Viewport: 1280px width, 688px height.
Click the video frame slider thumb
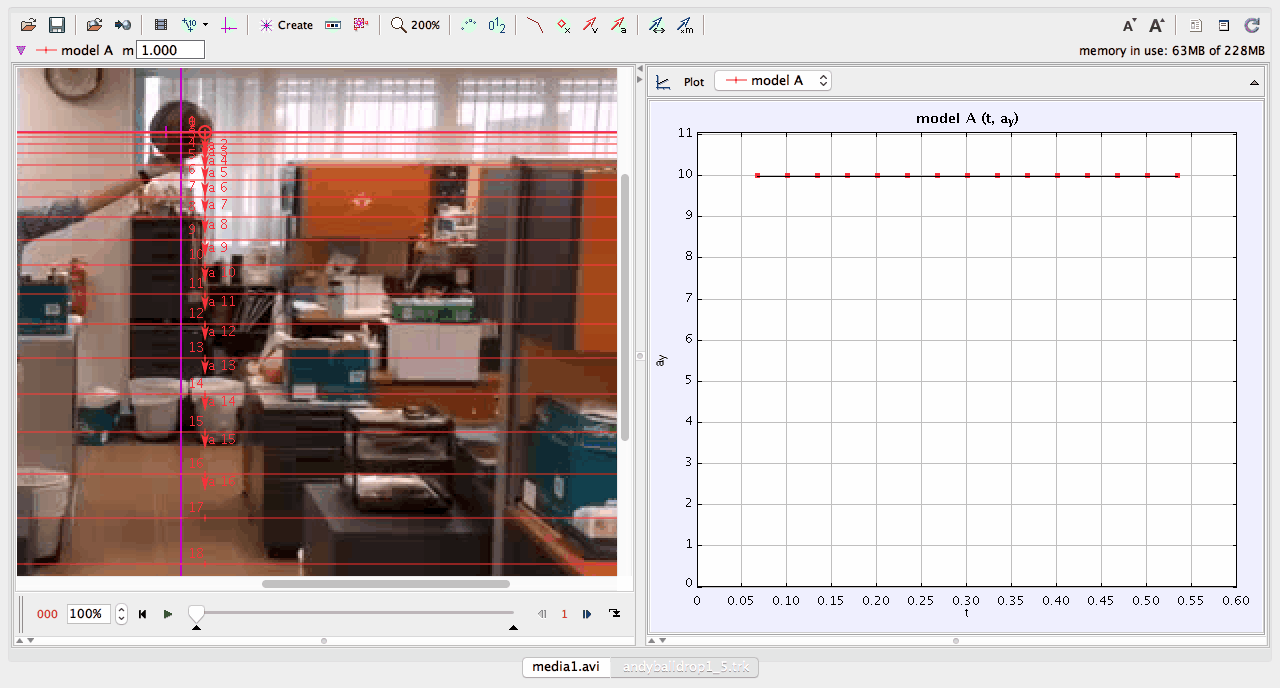[x=196, y=613]
